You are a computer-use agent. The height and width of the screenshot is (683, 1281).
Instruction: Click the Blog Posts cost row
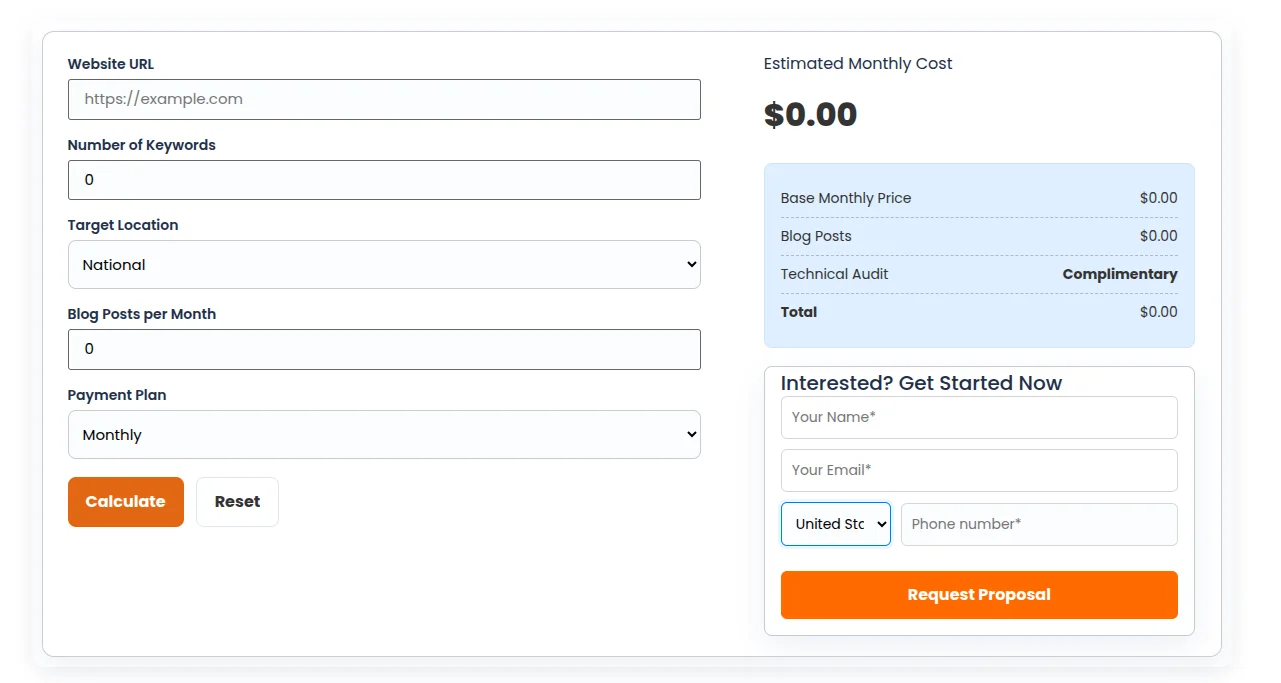click(x=978, y=236)
